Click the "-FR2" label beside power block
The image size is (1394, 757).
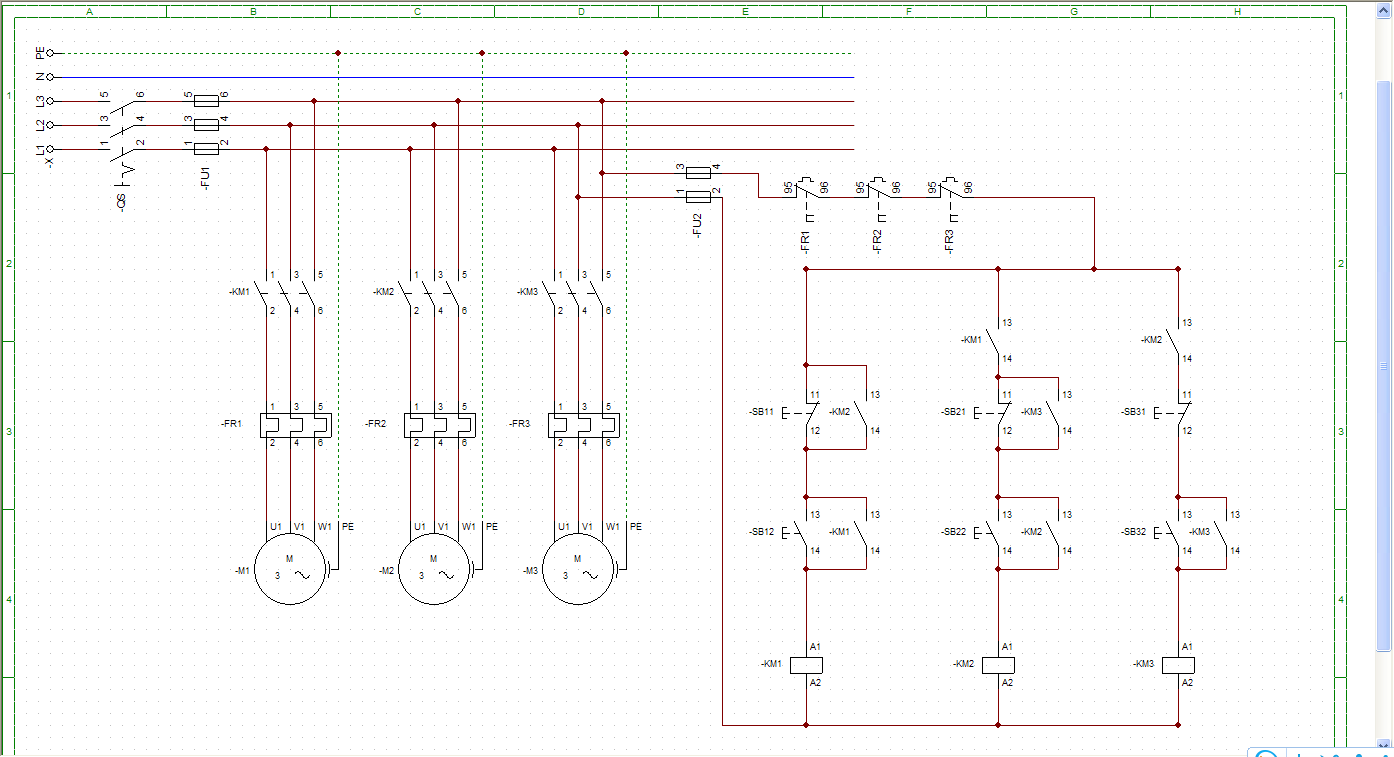click(x=375, y=424)
